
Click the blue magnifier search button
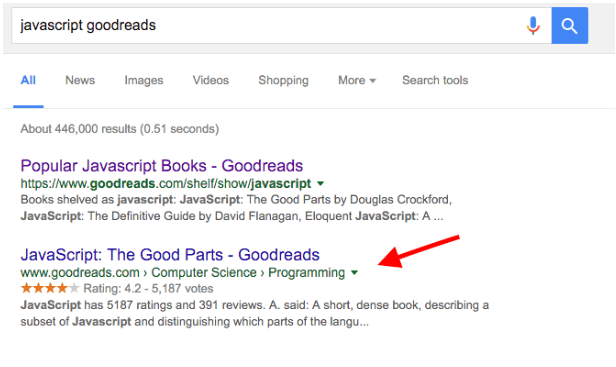pos(570,26)
